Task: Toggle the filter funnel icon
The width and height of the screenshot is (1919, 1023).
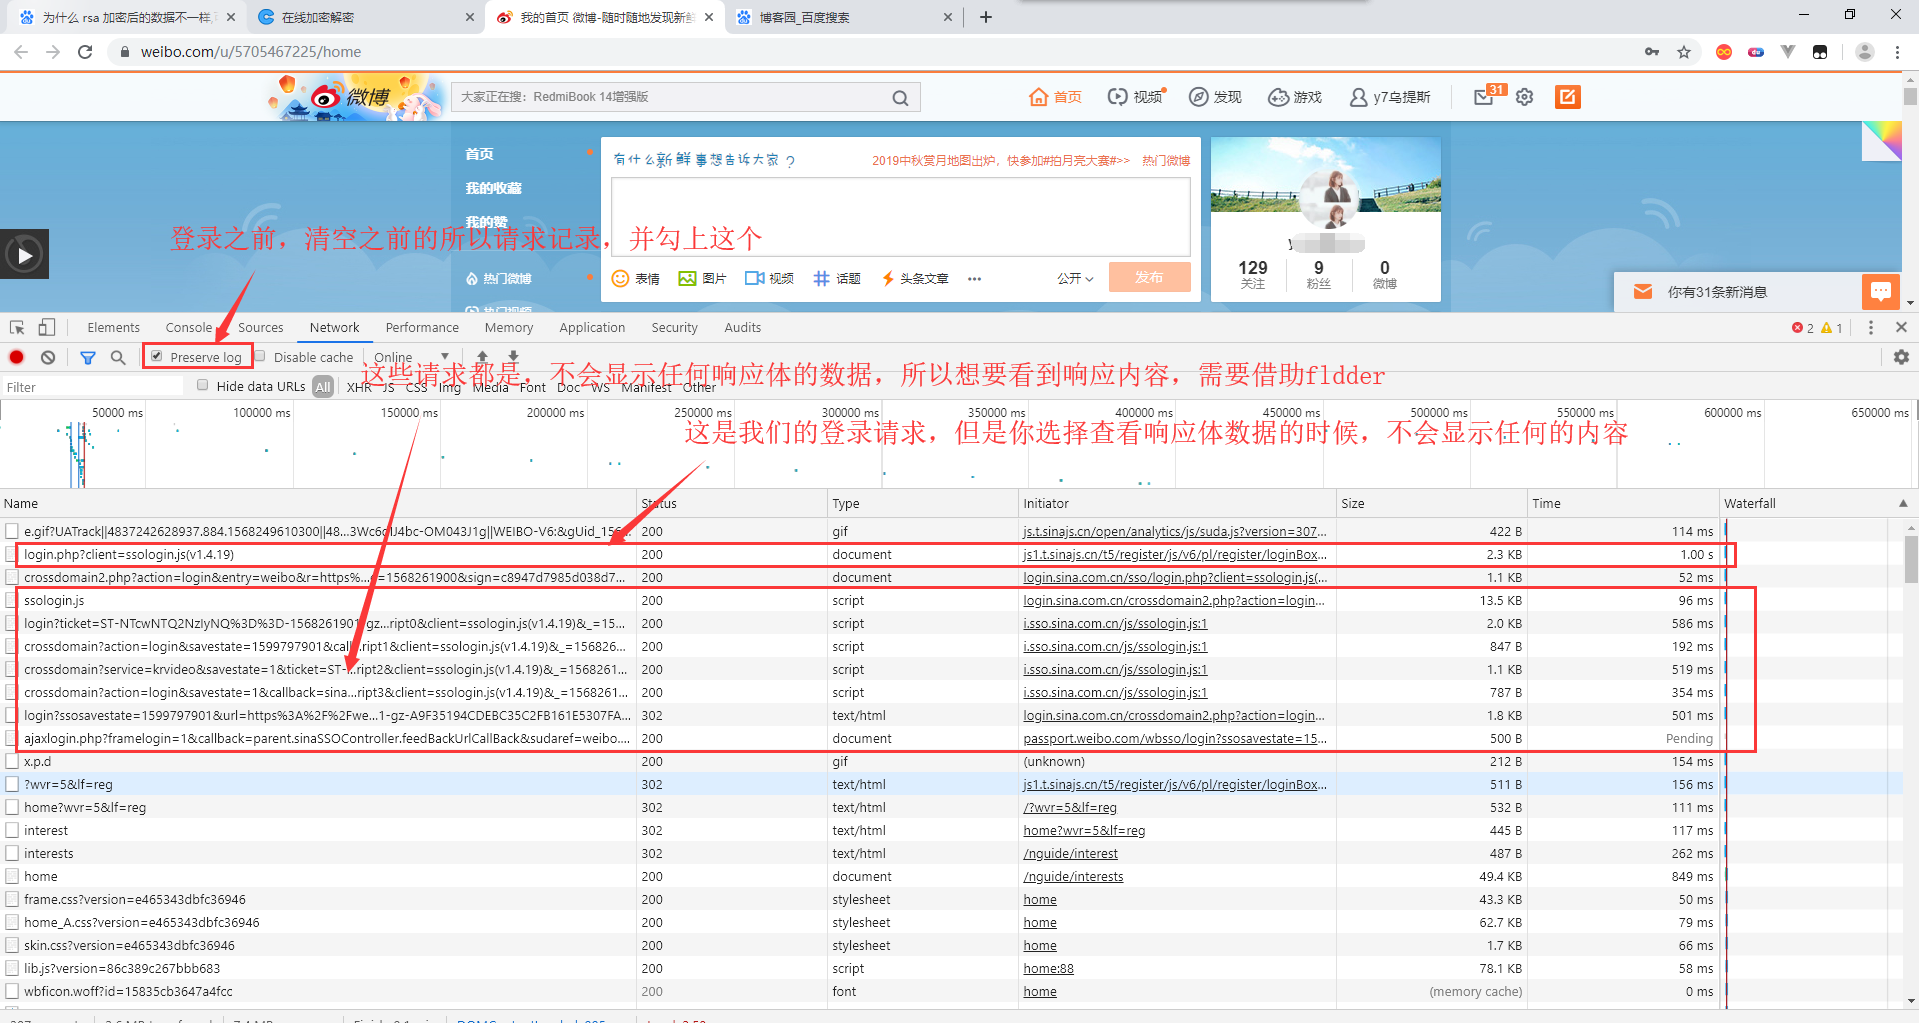Action: click(88, 357)
